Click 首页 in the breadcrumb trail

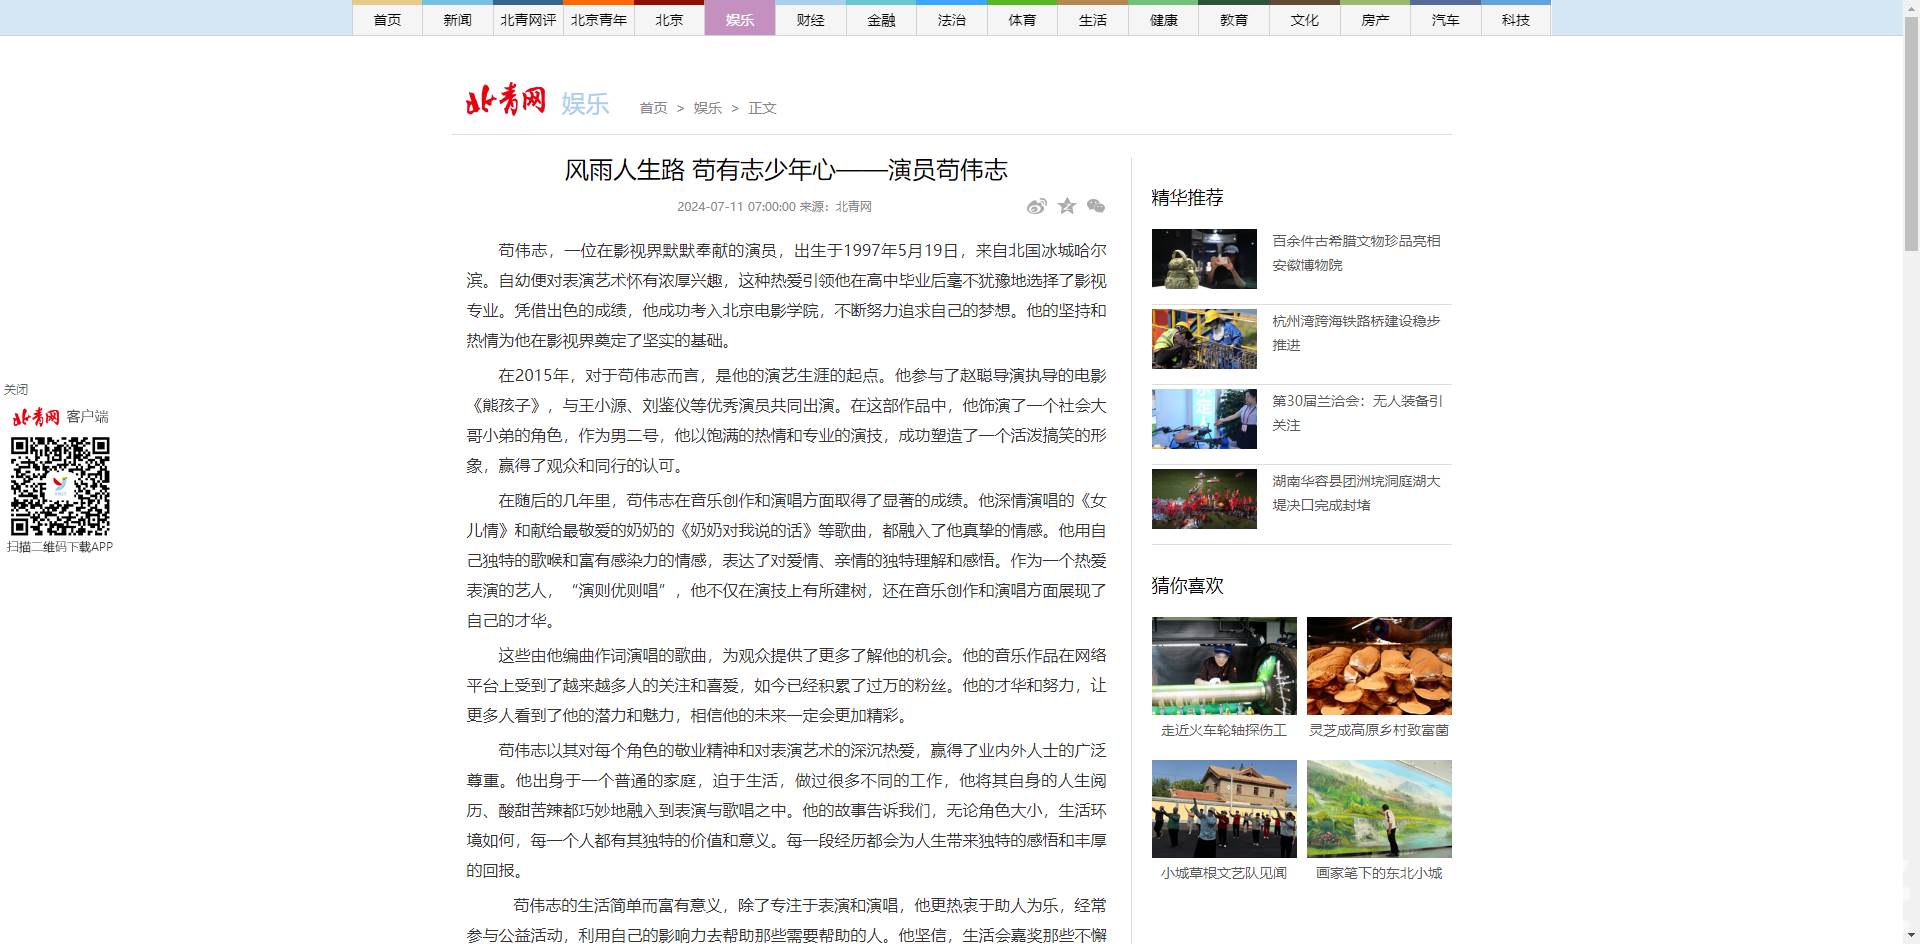click(653, 108)
